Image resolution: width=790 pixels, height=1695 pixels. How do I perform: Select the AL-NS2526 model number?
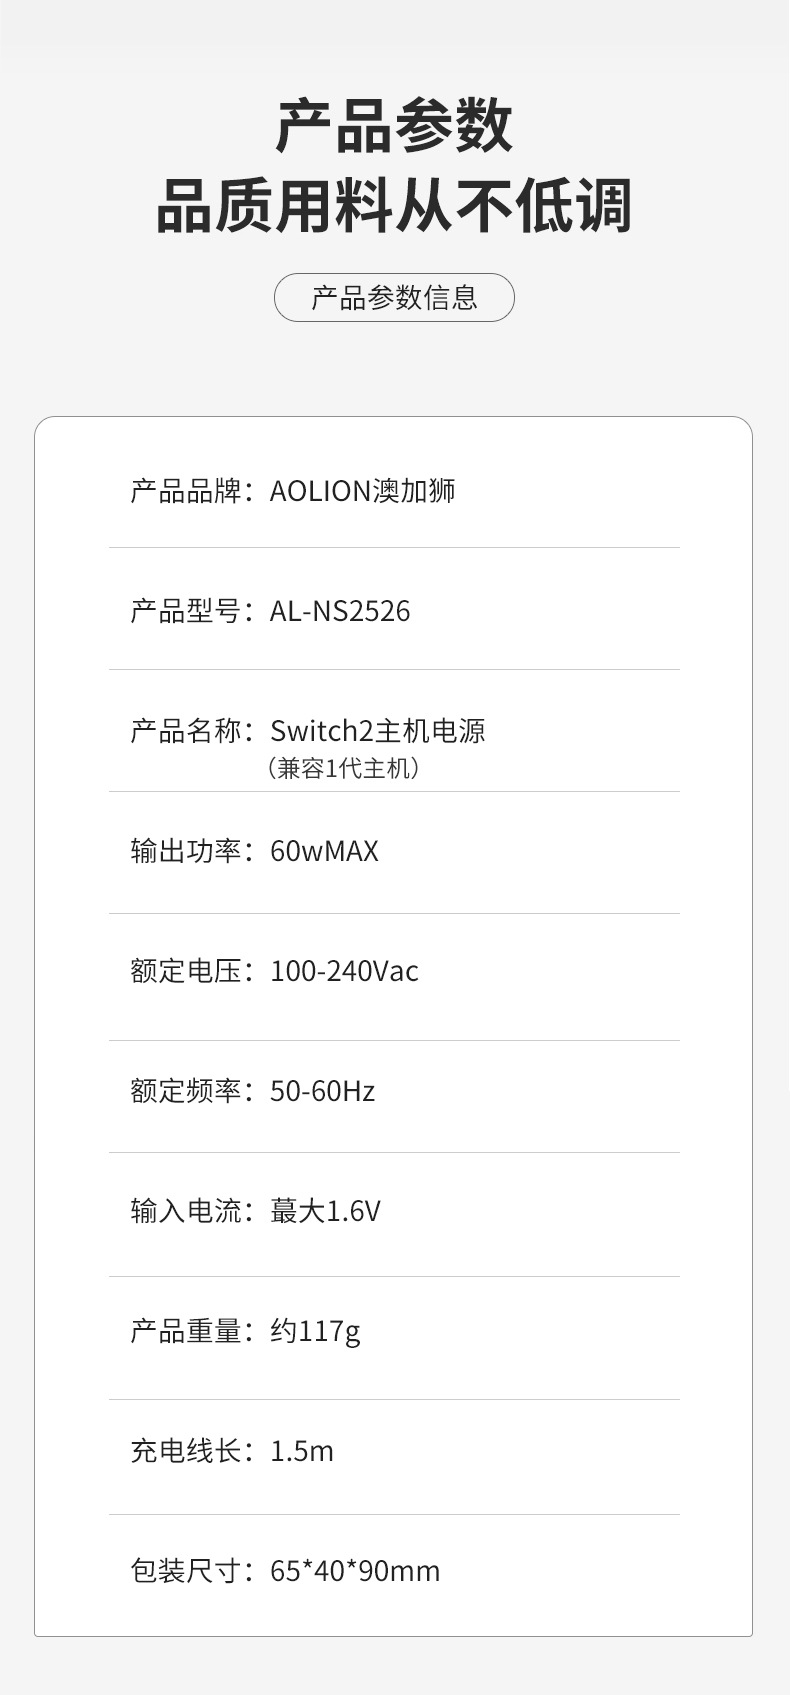(340, 611)
